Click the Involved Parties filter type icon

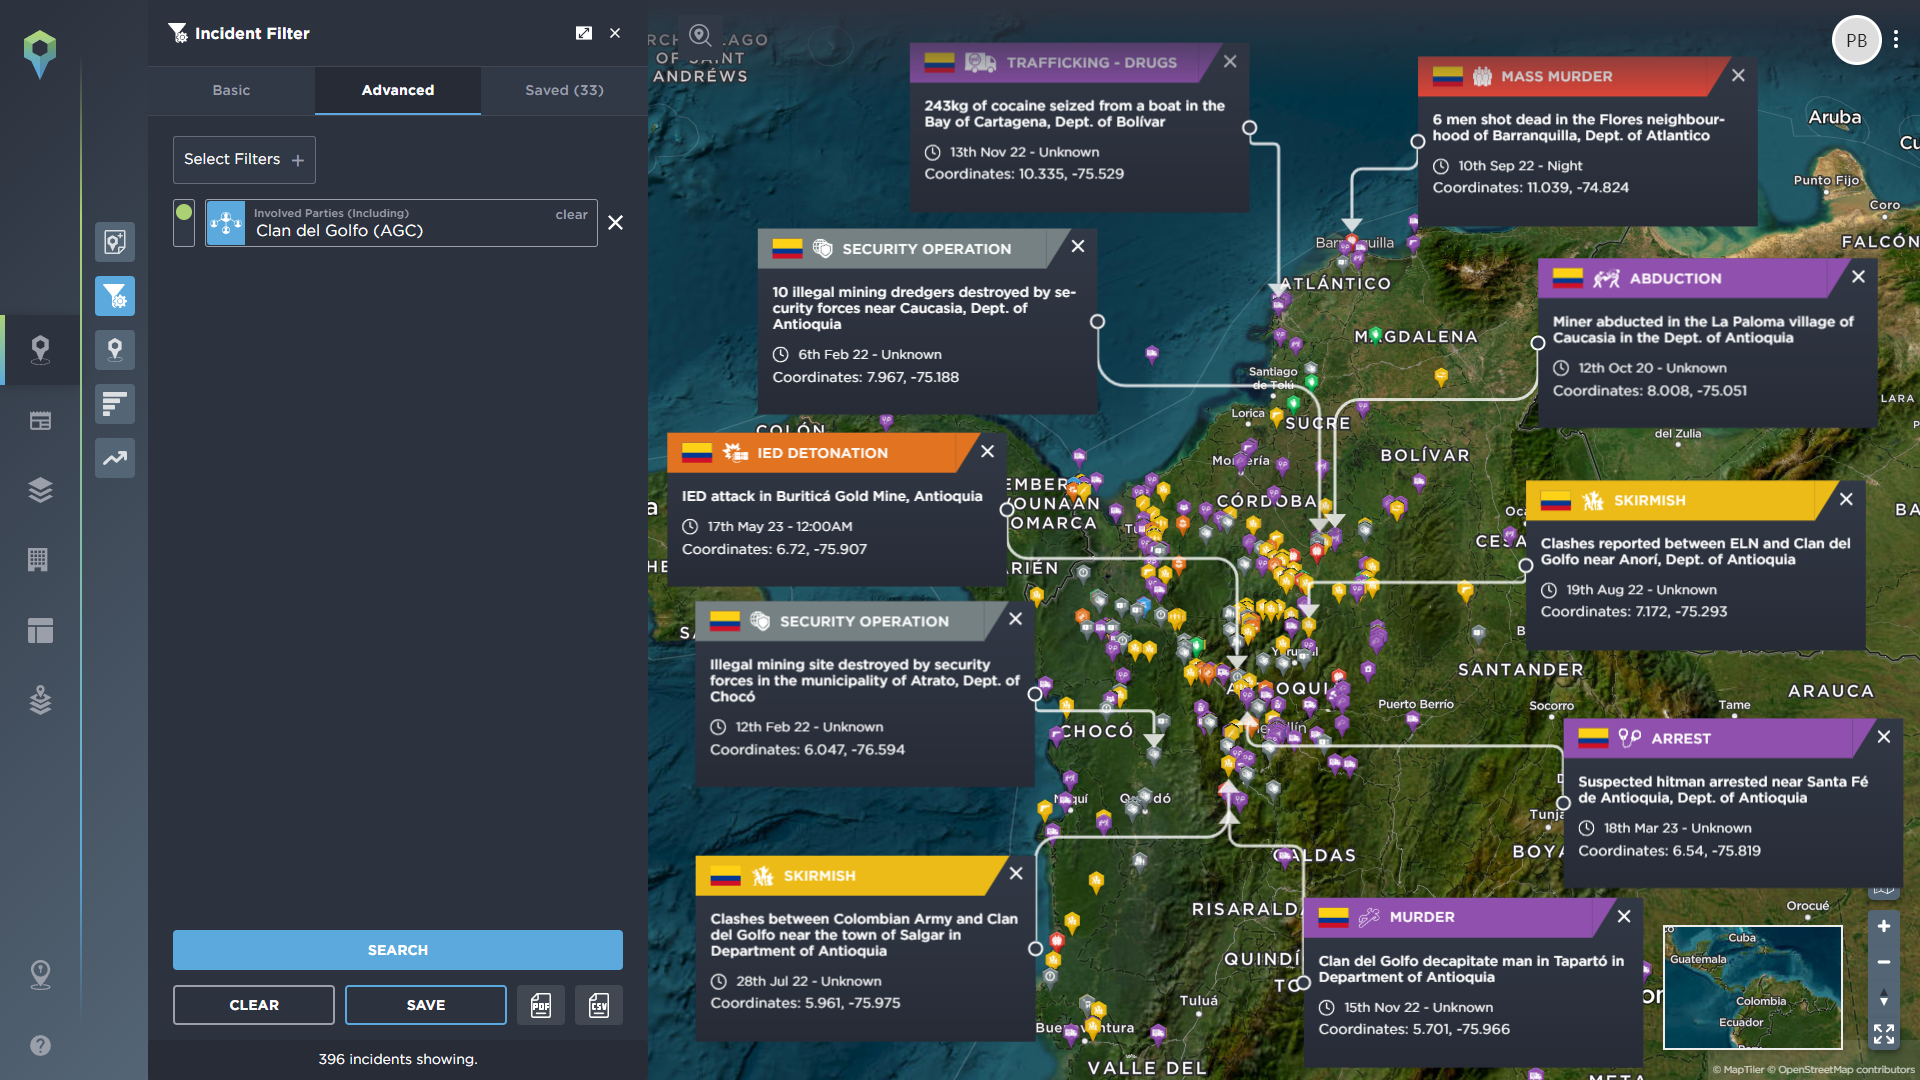point(226,223)
